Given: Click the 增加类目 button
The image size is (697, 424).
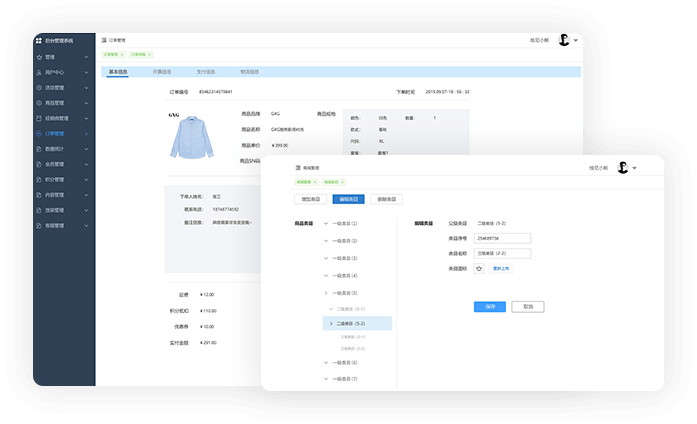Looking at the screenshot, I should pyautogui.click(x=310, y=199).
